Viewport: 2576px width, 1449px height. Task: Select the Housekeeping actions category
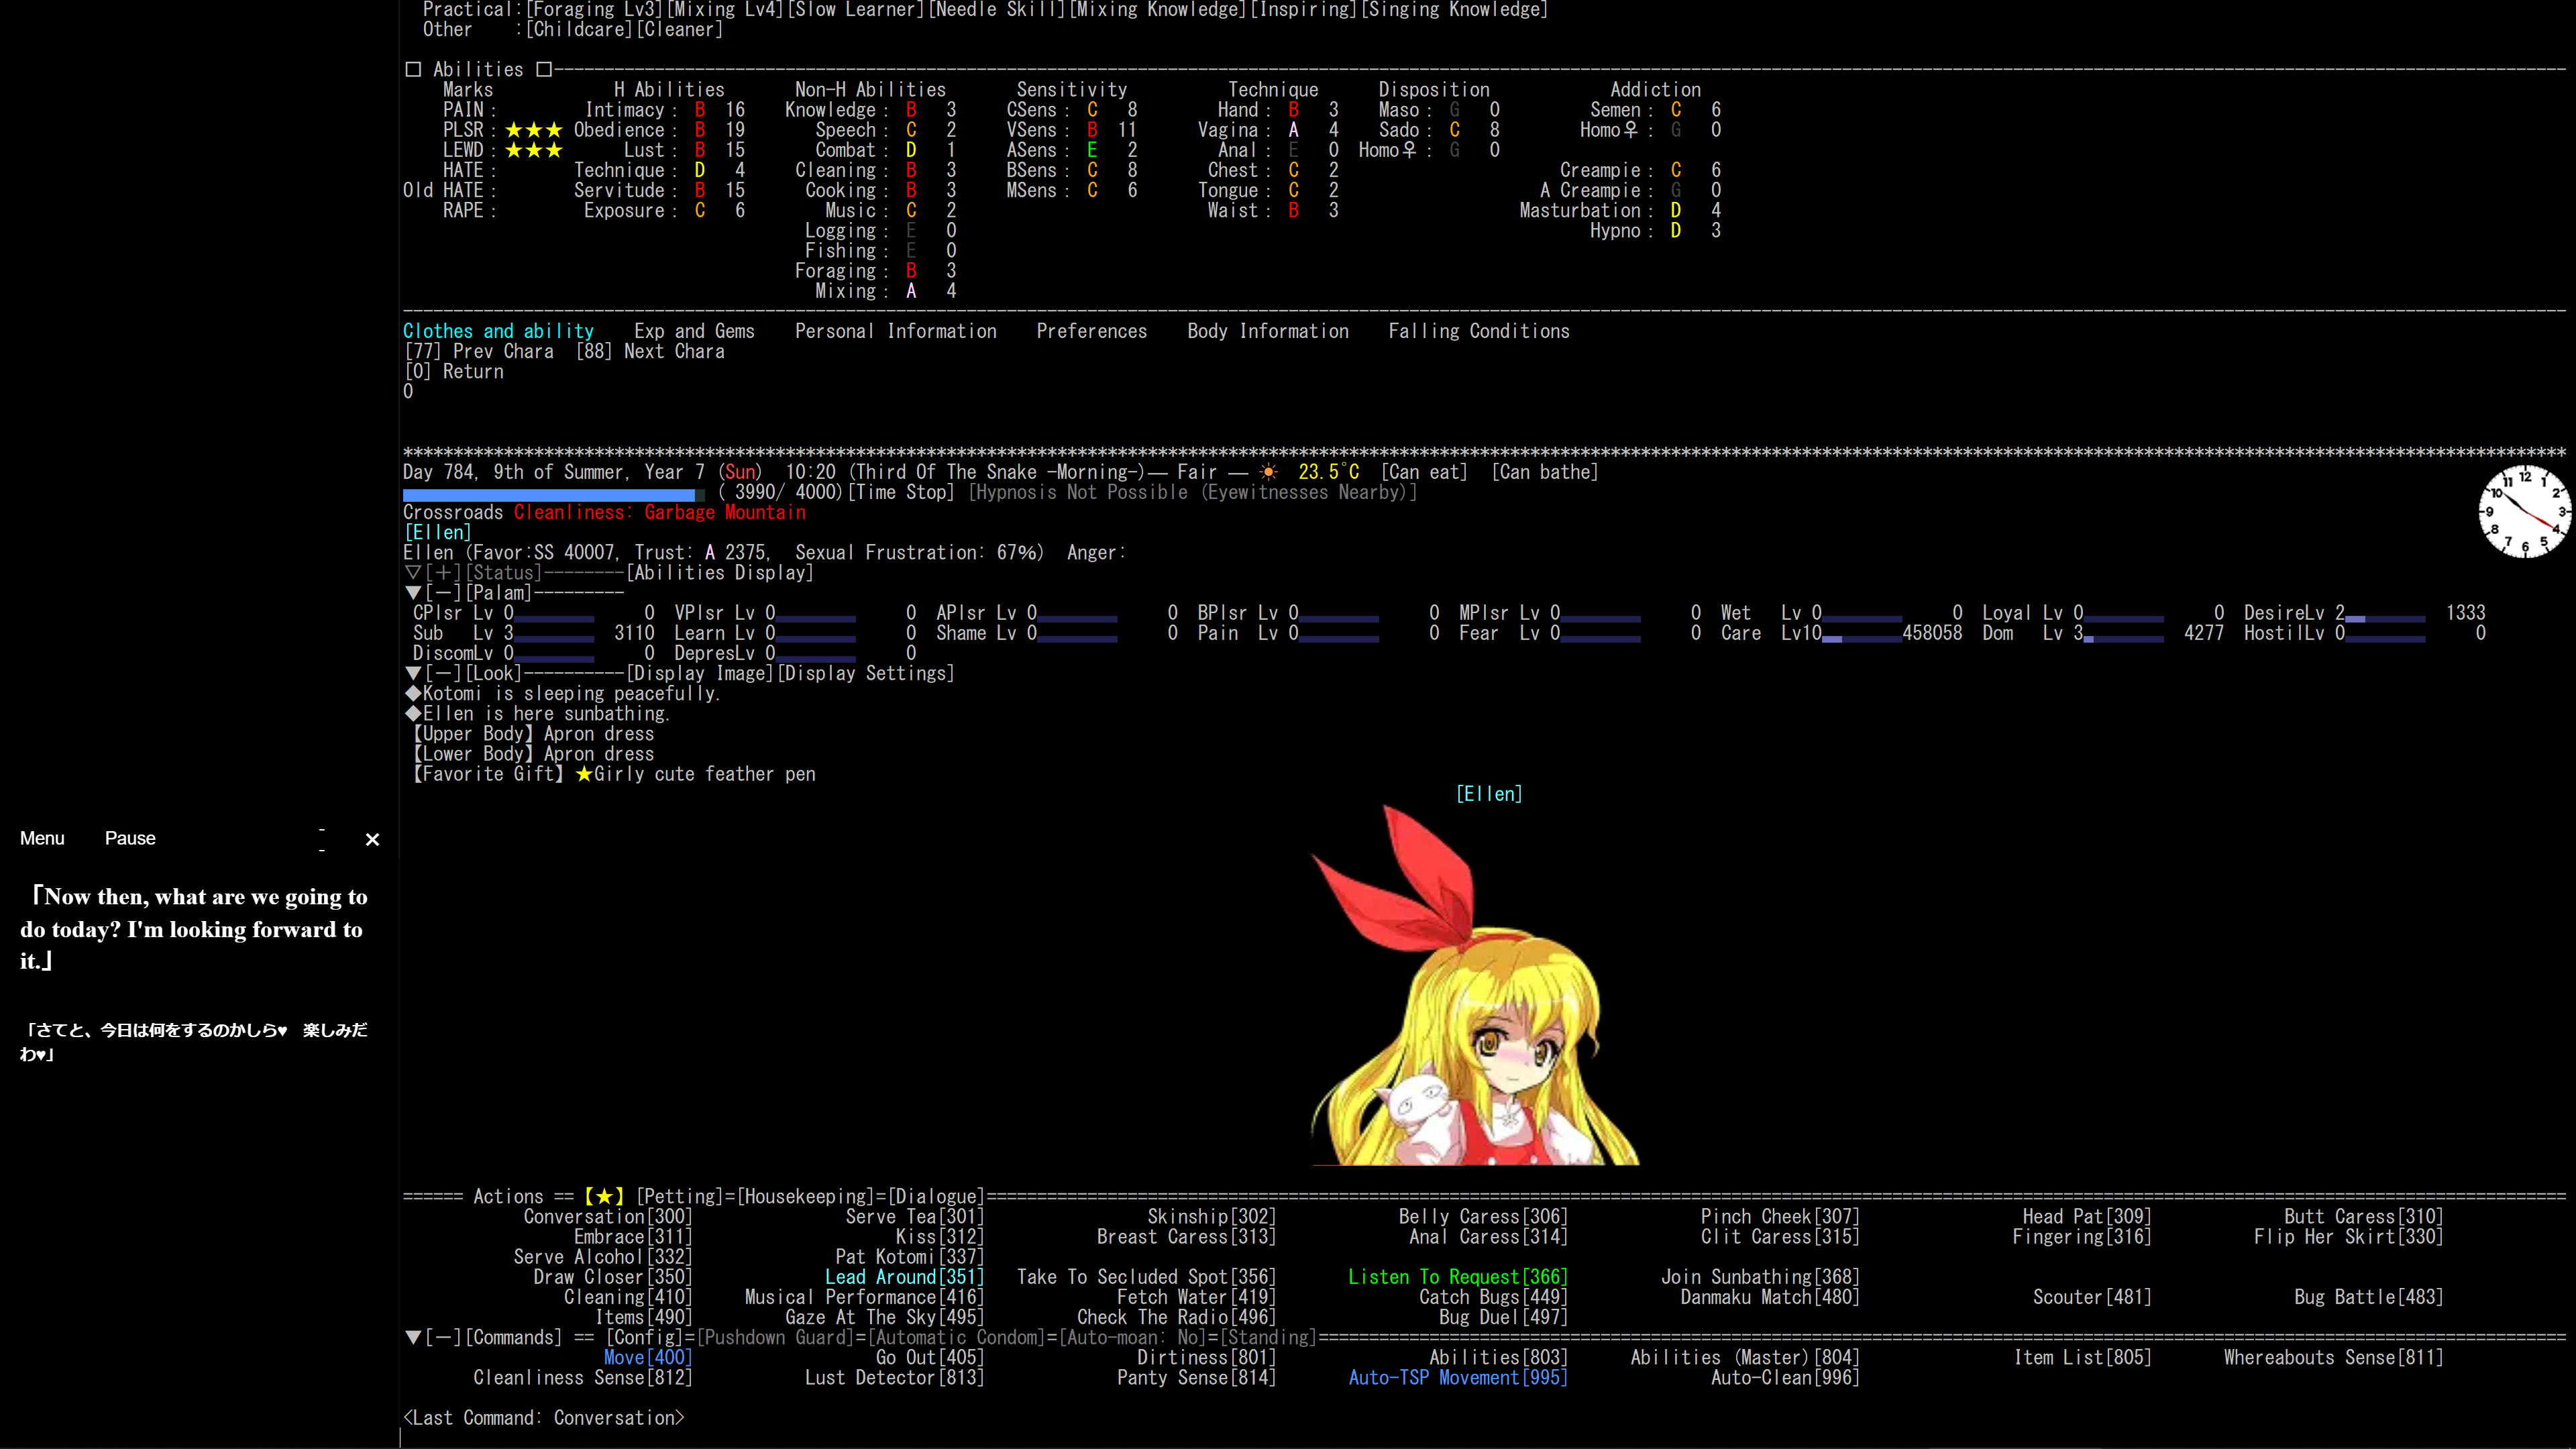click(x=805, y=1196)
